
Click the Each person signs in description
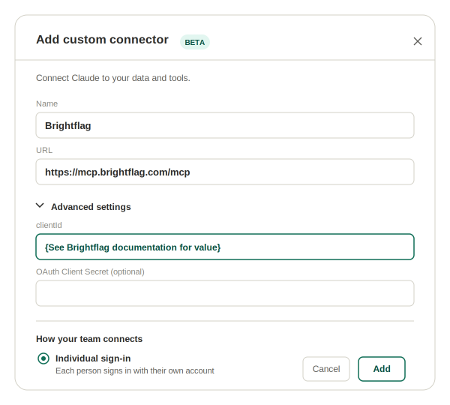(135, 371)
